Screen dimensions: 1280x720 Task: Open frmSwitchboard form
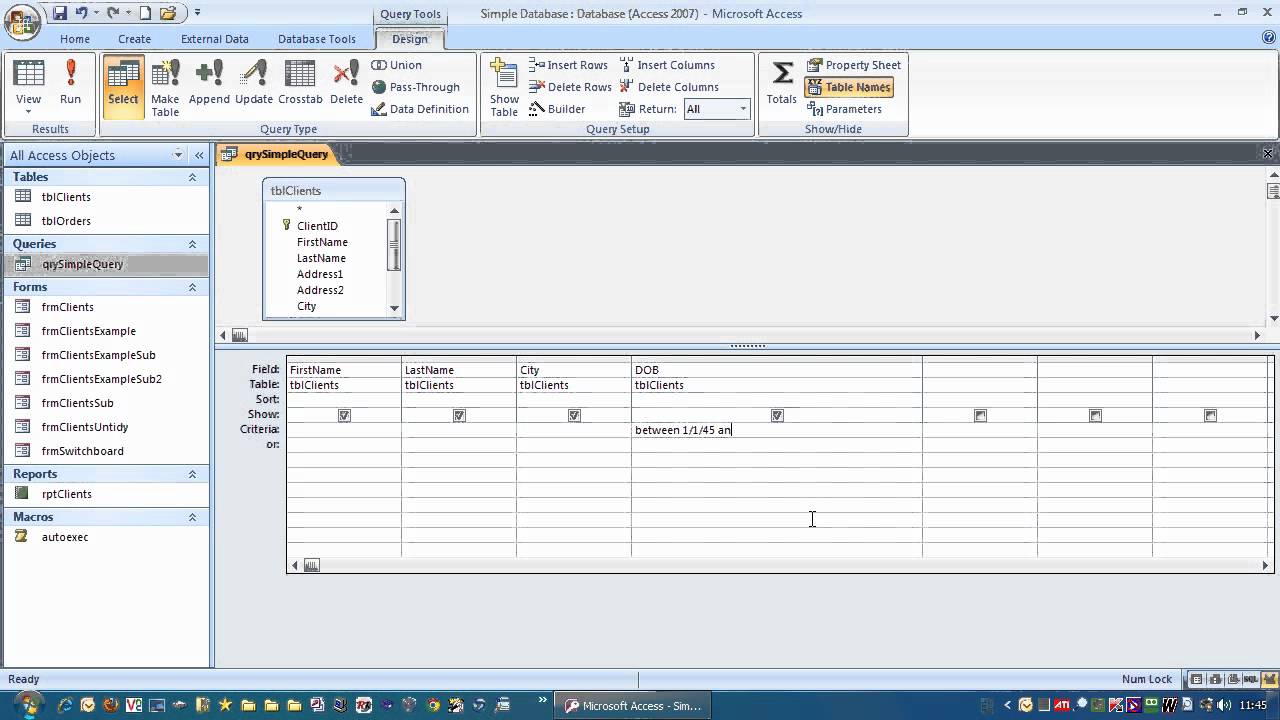82,451
